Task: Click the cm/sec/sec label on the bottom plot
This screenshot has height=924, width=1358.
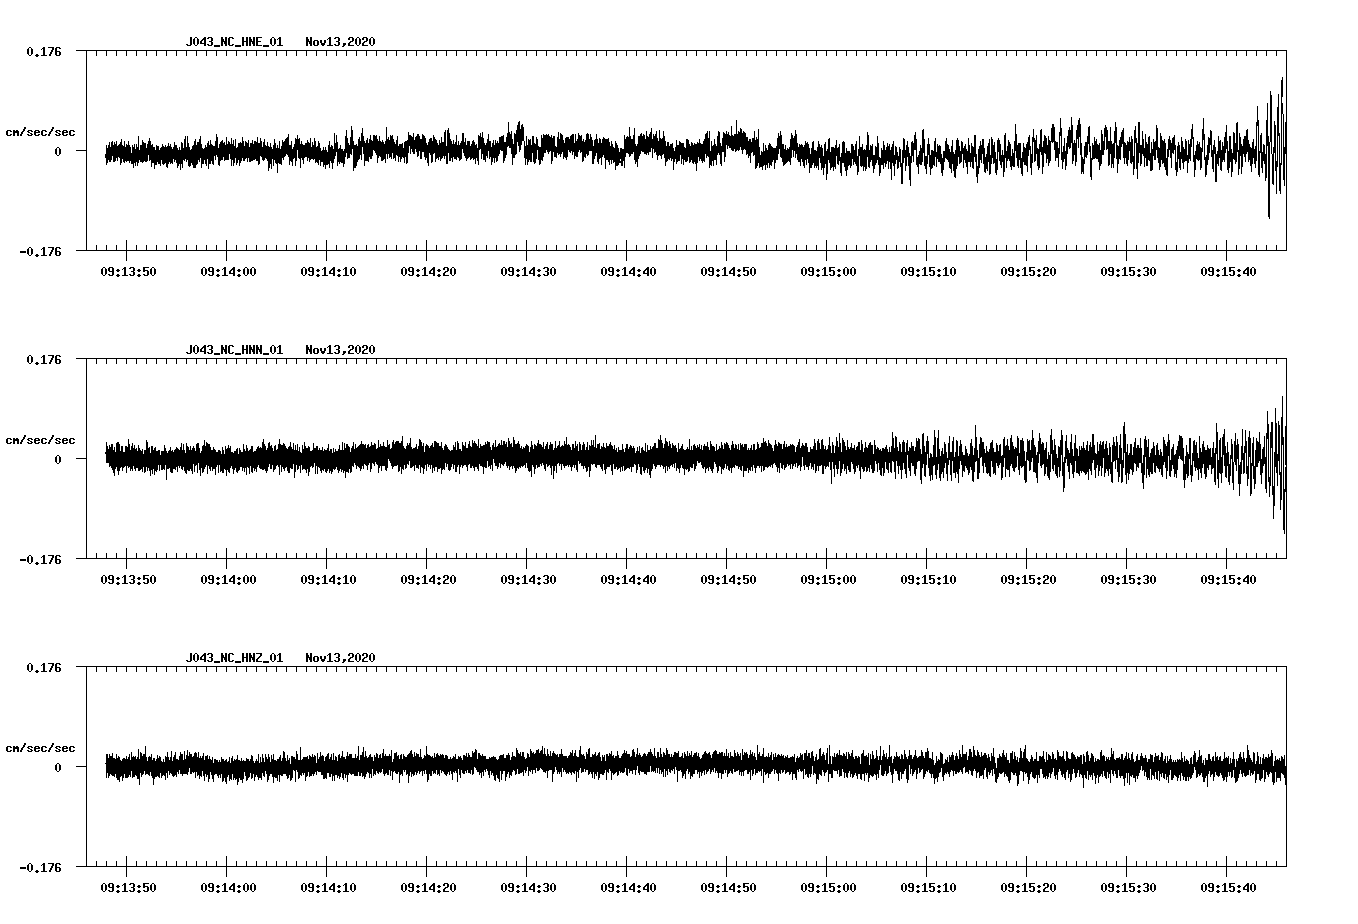Action: [40, 746]
